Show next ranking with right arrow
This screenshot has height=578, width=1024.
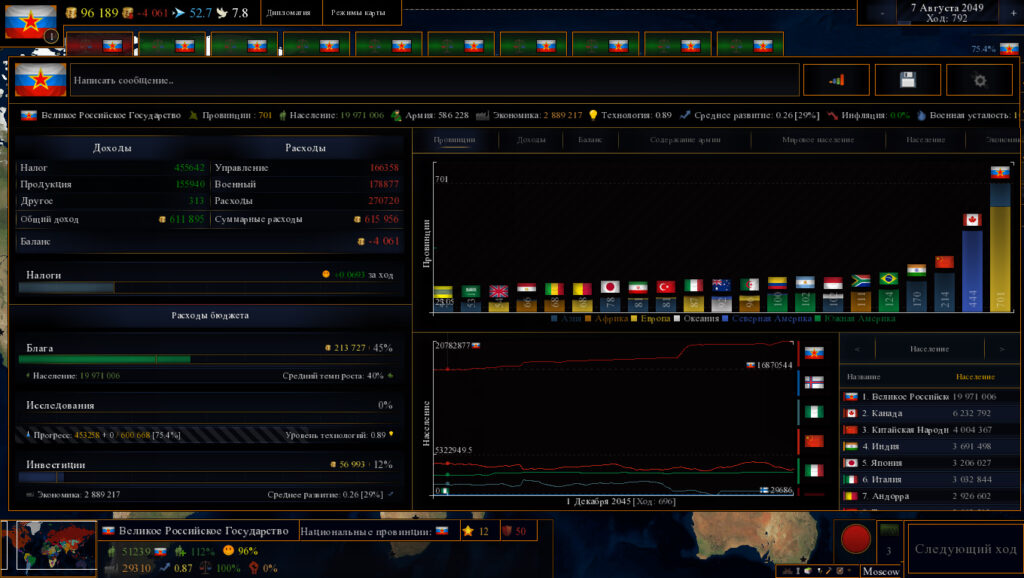point(1001,349)
